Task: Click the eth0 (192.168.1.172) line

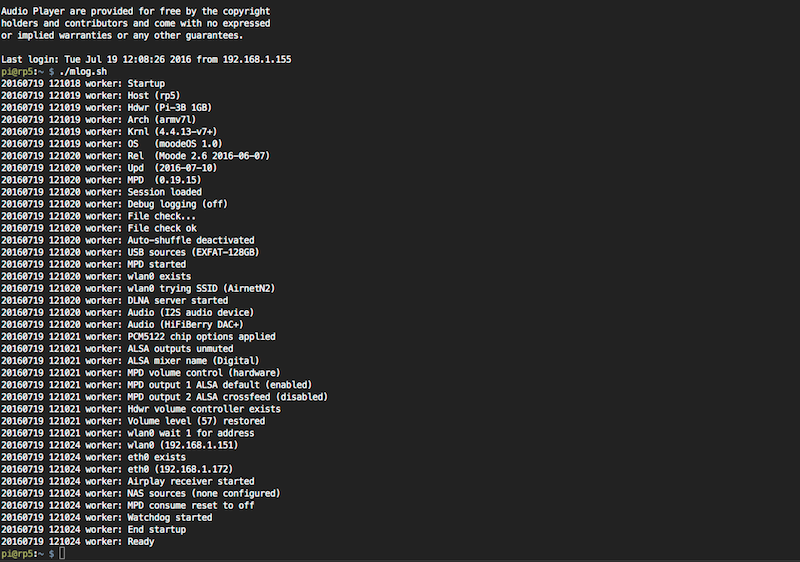Action: pyautogui.click(x=117, y=469)
